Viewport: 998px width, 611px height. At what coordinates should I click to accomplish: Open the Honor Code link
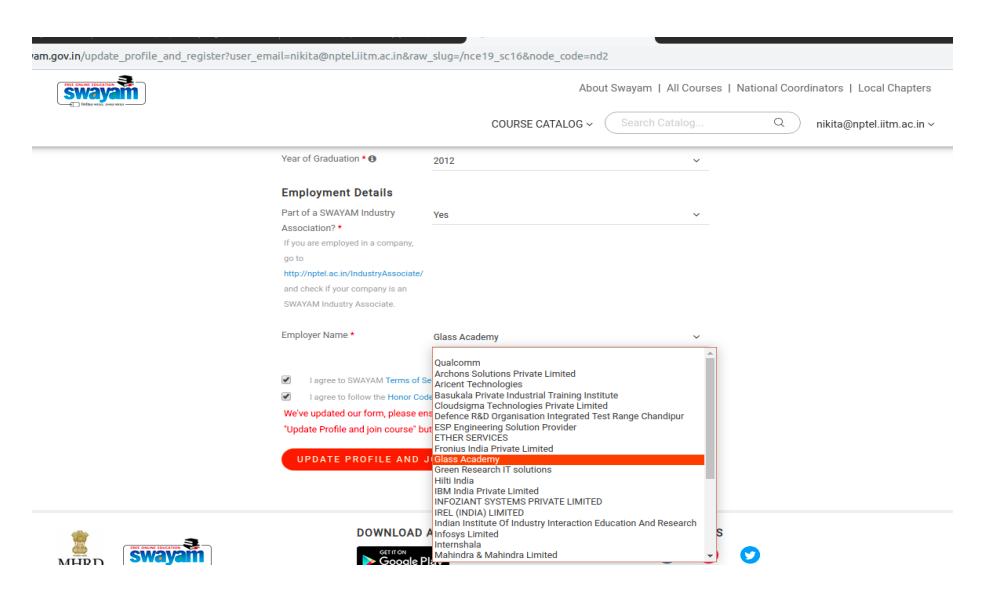pyautogui.click(x=410, y=397)
